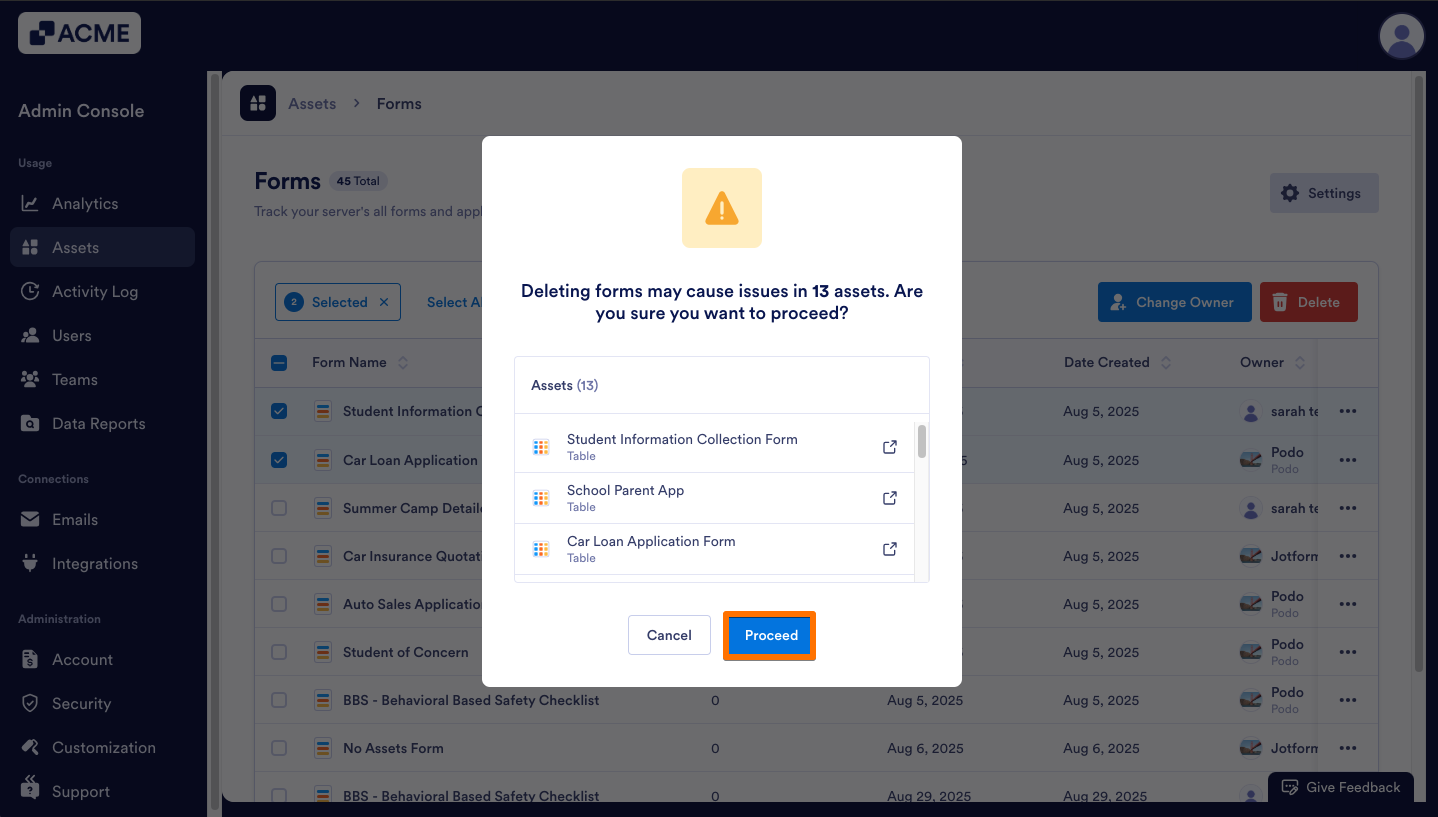Uncheck the Student Information Collection Form row
The image size is (1438, 817).
pyautogui.click(x=279, y=411)
